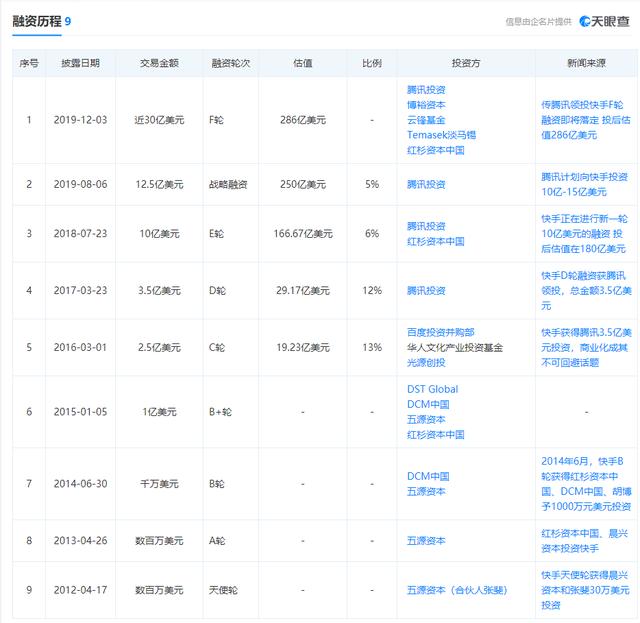Click the 29.17亿美元 valuation cell
This screenshot has width=640, height=623.
[303, 291]
